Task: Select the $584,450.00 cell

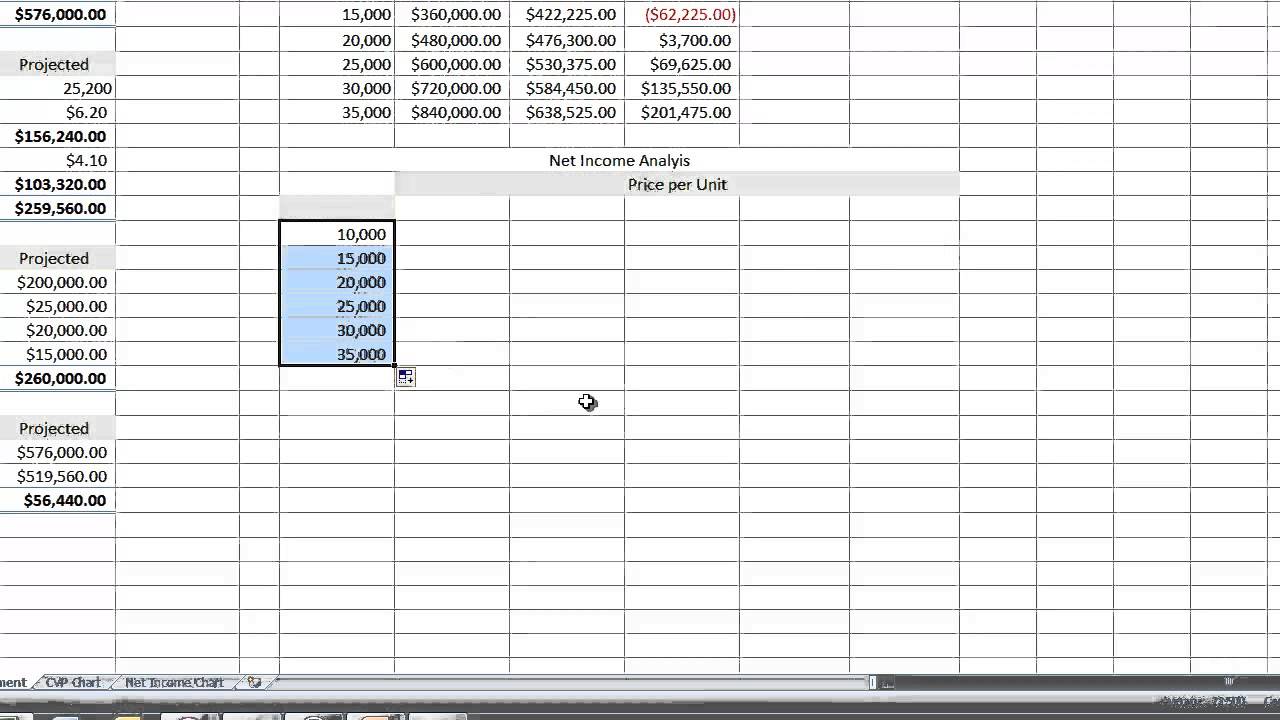Action: click(567, 88)
